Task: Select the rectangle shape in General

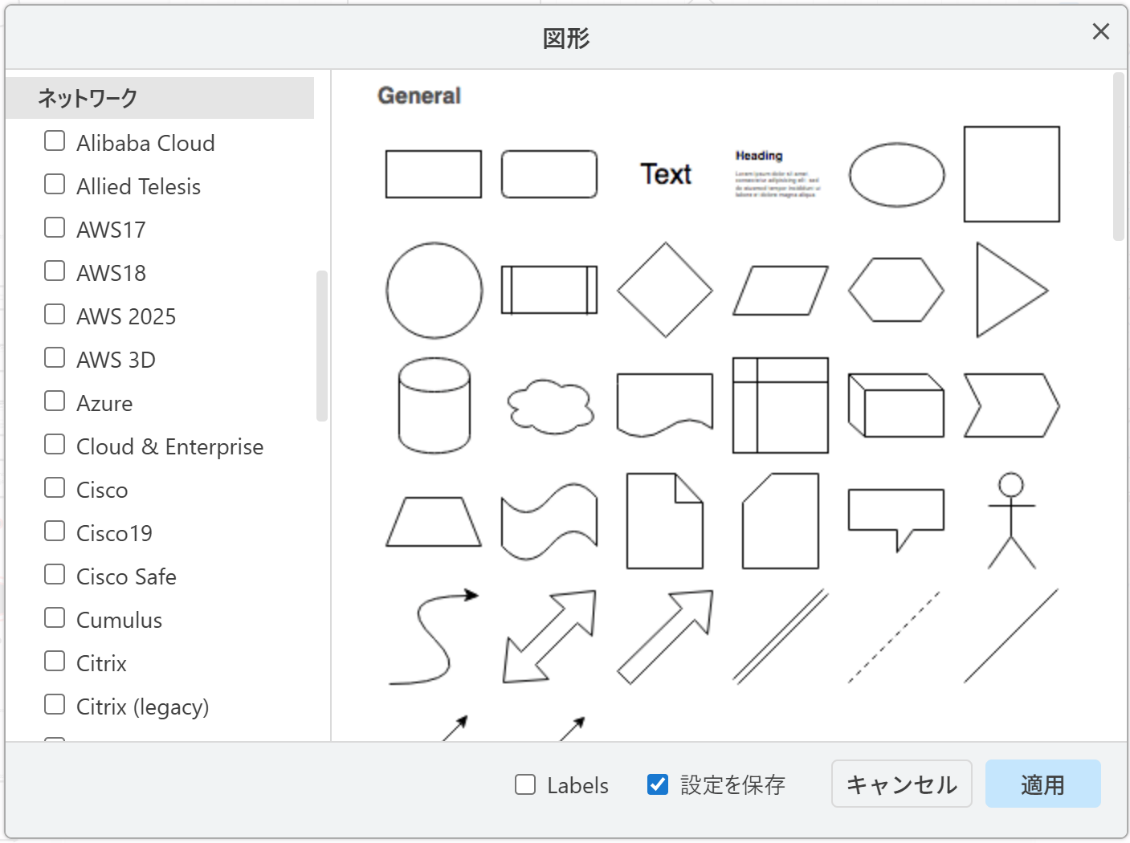Action: coord(433,174)
